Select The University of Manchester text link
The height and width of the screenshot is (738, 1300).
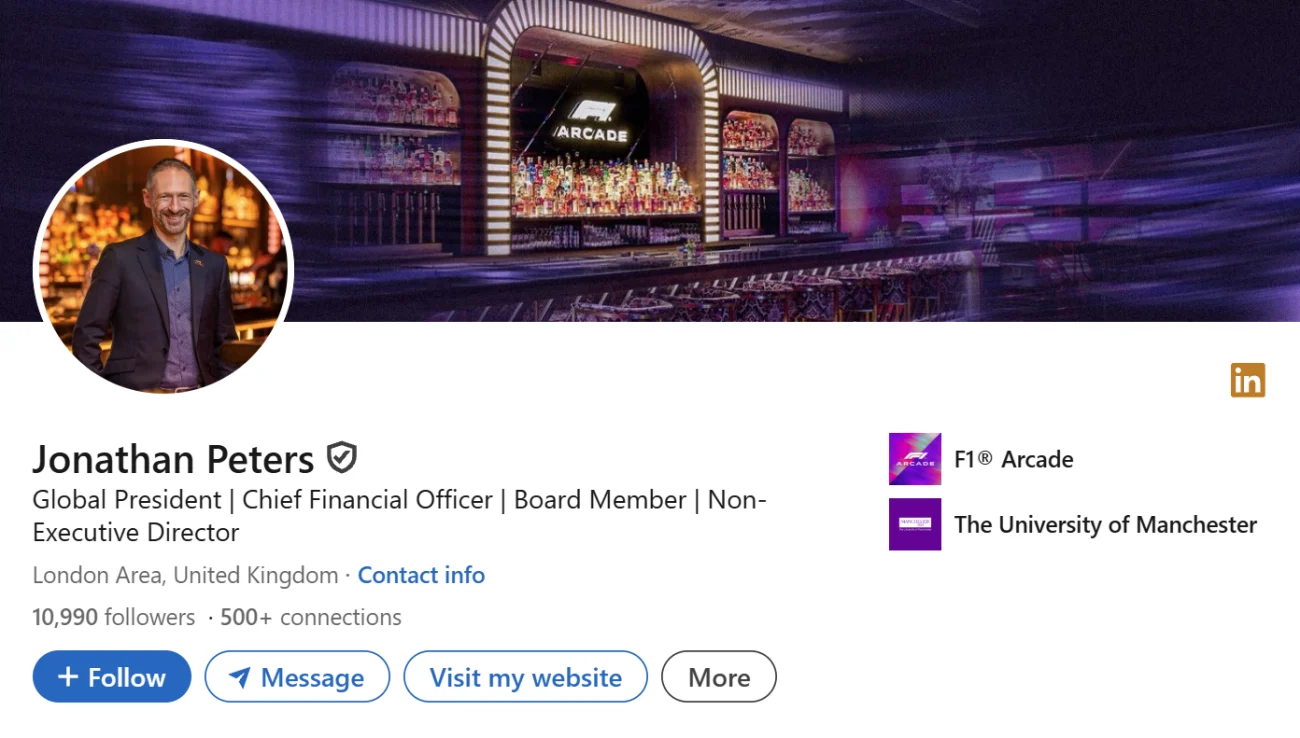click(1105, 524)
